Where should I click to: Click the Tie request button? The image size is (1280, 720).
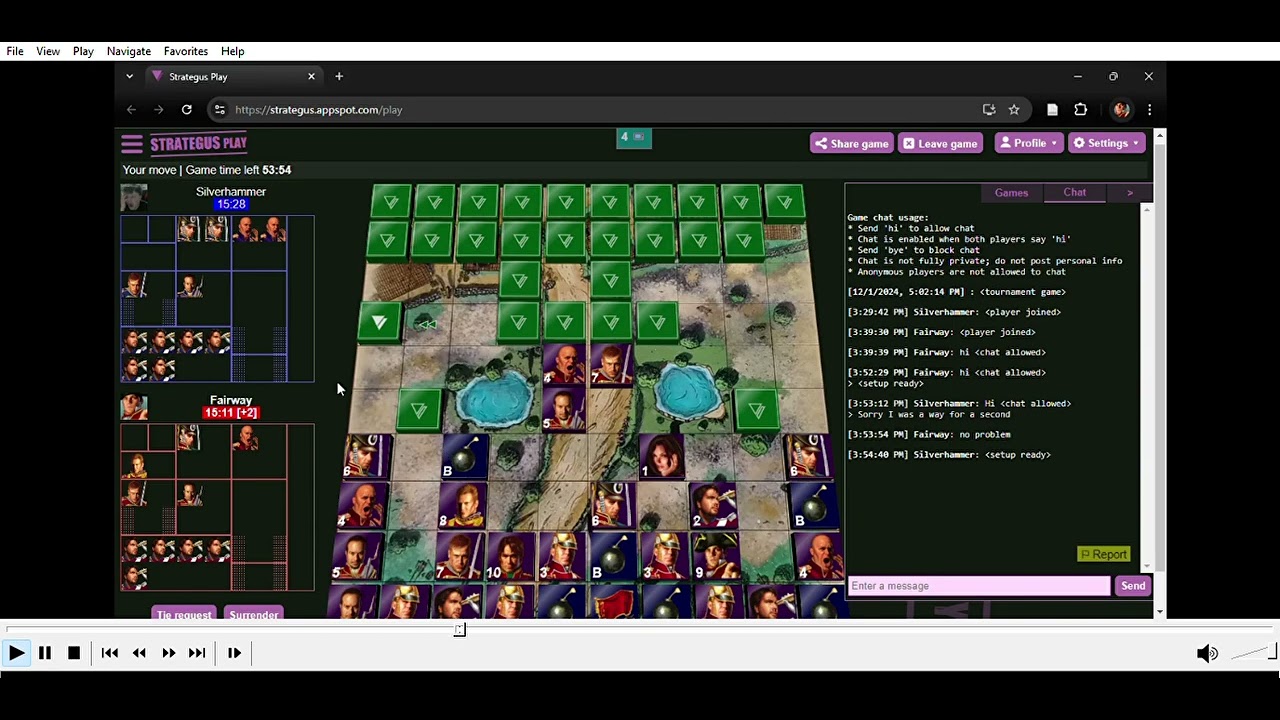(x=184, y=614)
